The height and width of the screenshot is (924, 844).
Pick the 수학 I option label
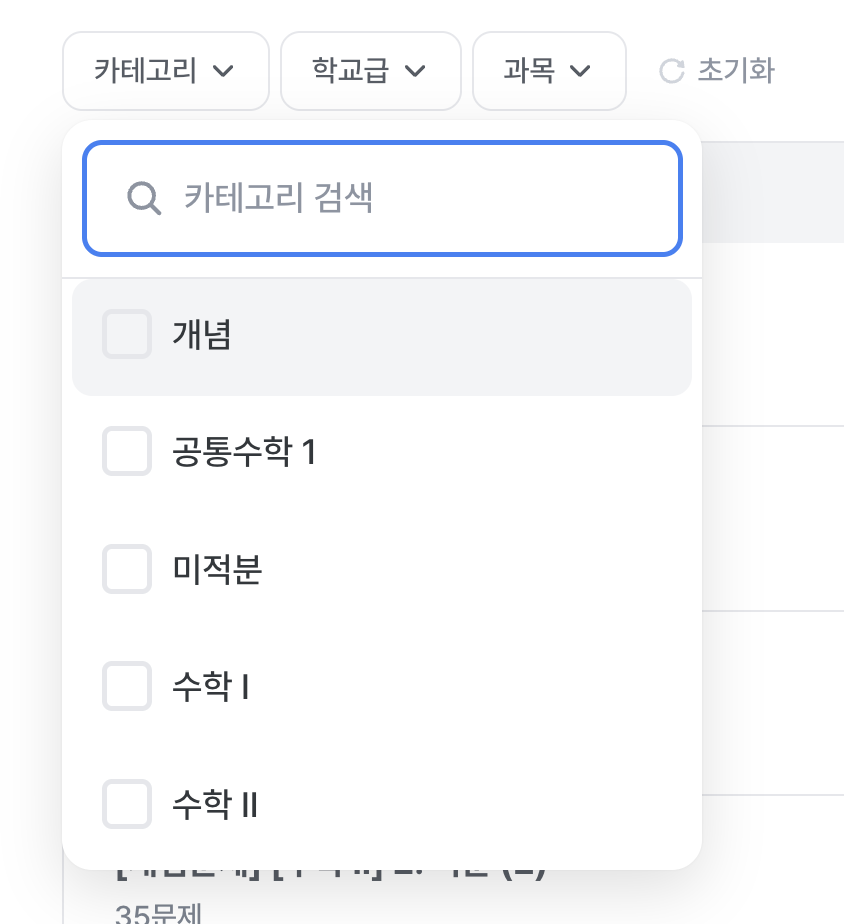(x=210, y=687)
